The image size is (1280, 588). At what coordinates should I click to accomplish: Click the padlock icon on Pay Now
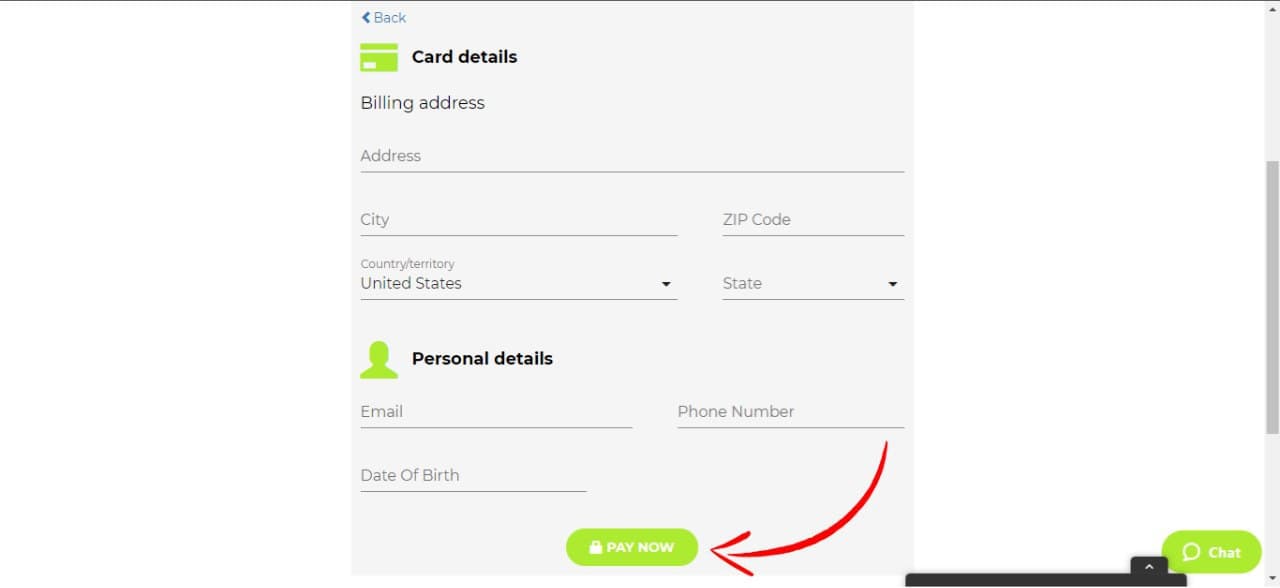tap(596, 547)
